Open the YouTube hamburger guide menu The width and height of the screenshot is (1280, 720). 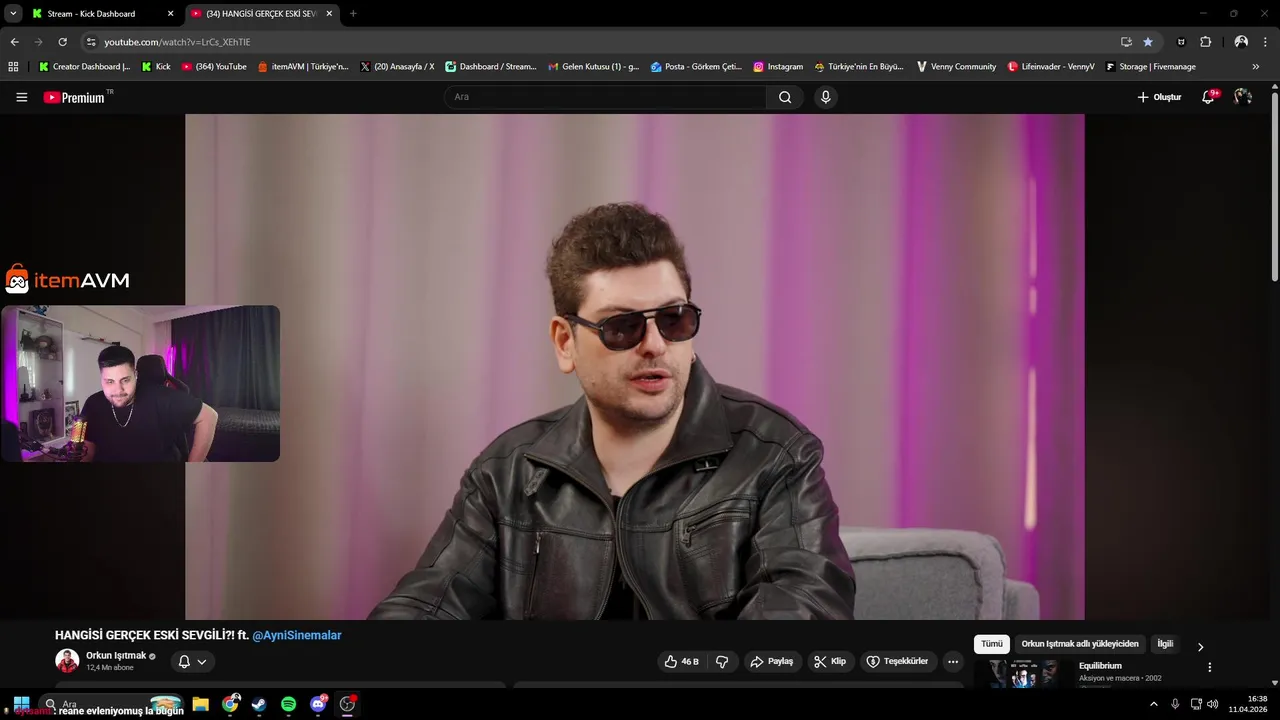pos(21,97)
